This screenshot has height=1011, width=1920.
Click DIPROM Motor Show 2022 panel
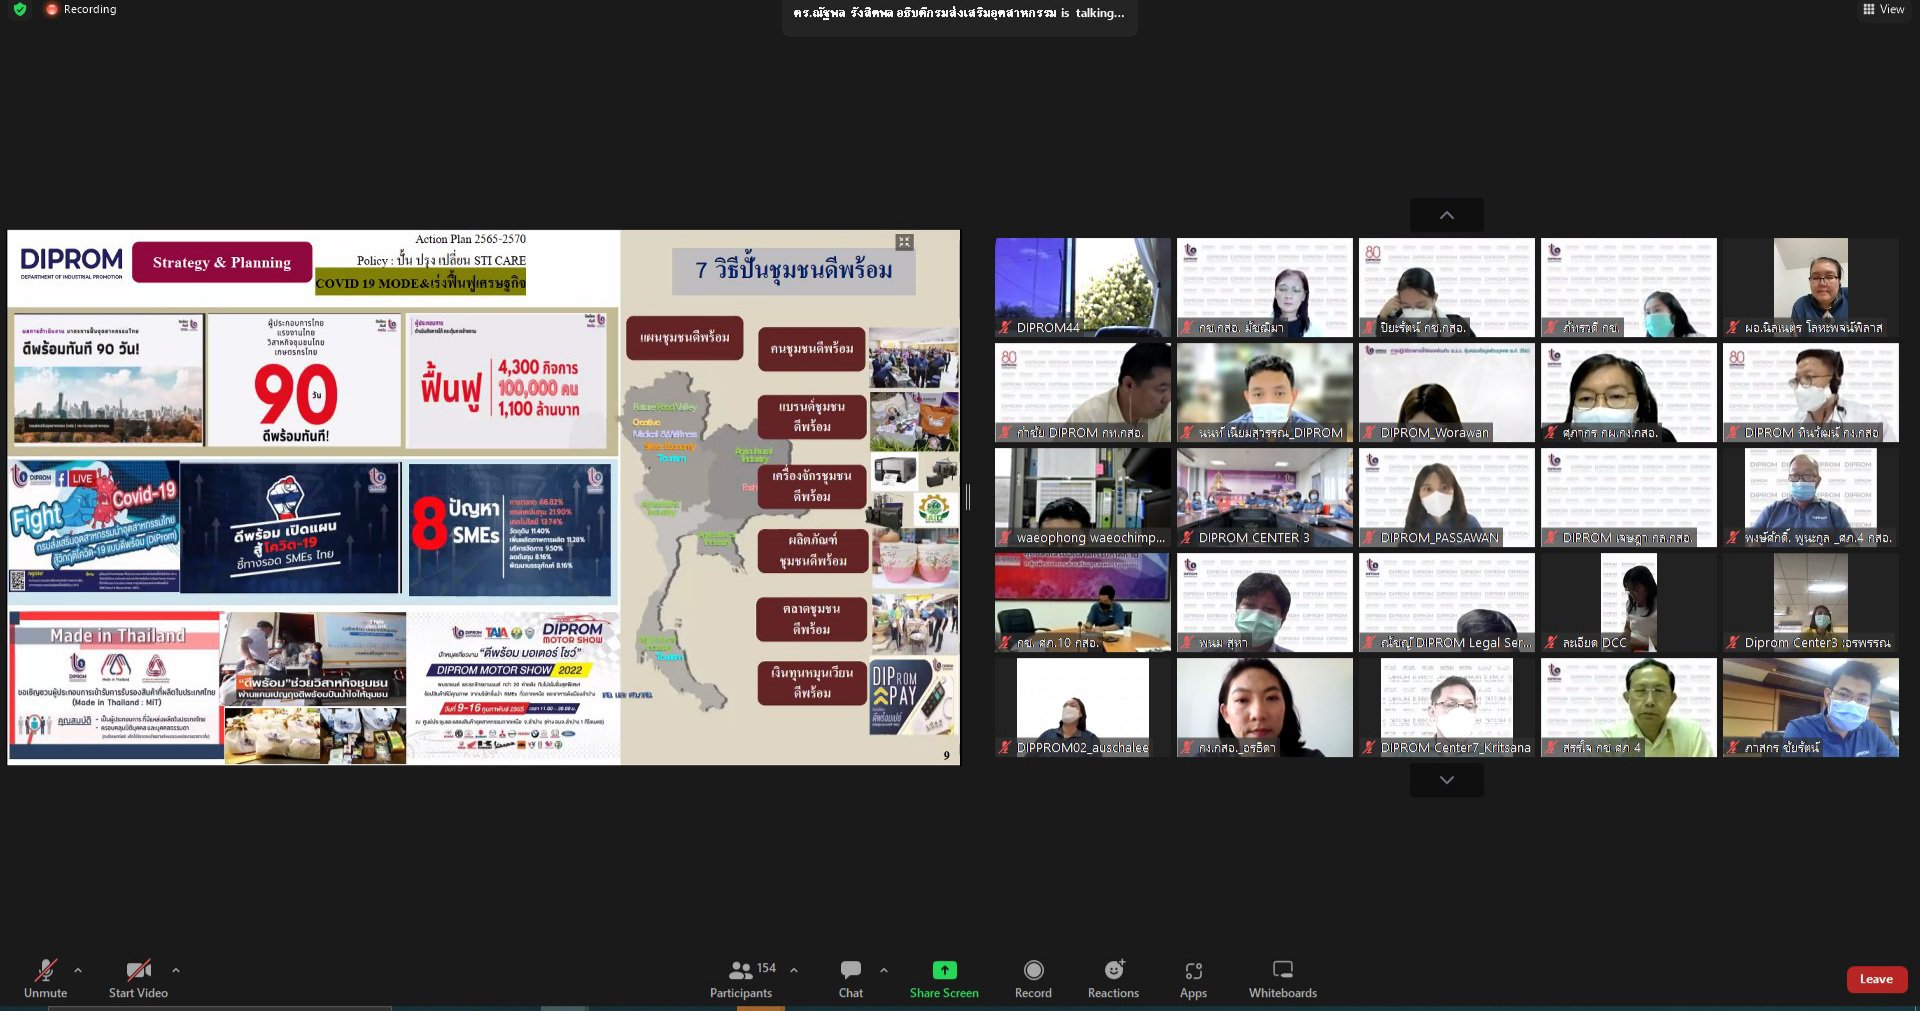tap(514, 688)
